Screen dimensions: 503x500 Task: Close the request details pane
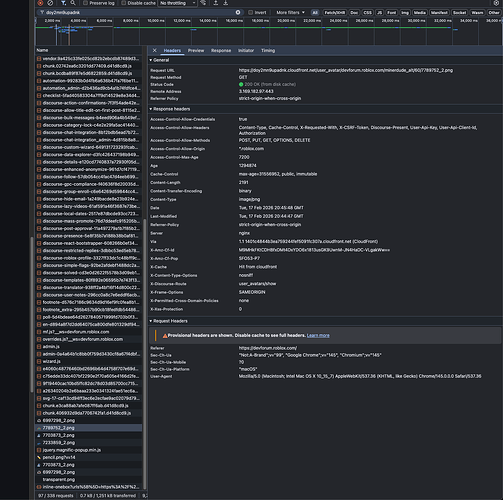pyautogui.click(x=155, y=50)
